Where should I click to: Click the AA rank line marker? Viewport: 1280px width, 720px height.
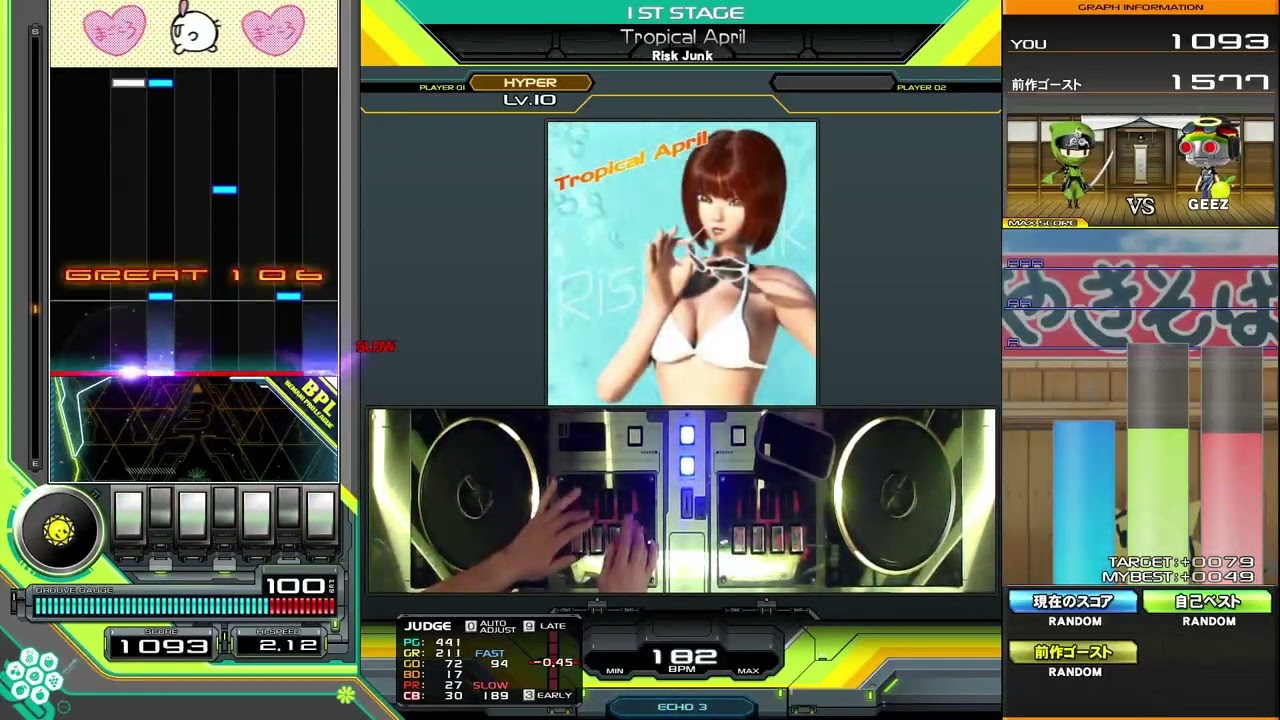1018,303
